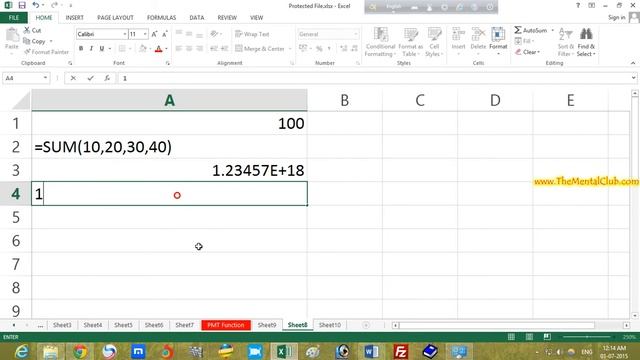Undo the last action
This screenshot has width=640, height=360.
click(36, 5)
